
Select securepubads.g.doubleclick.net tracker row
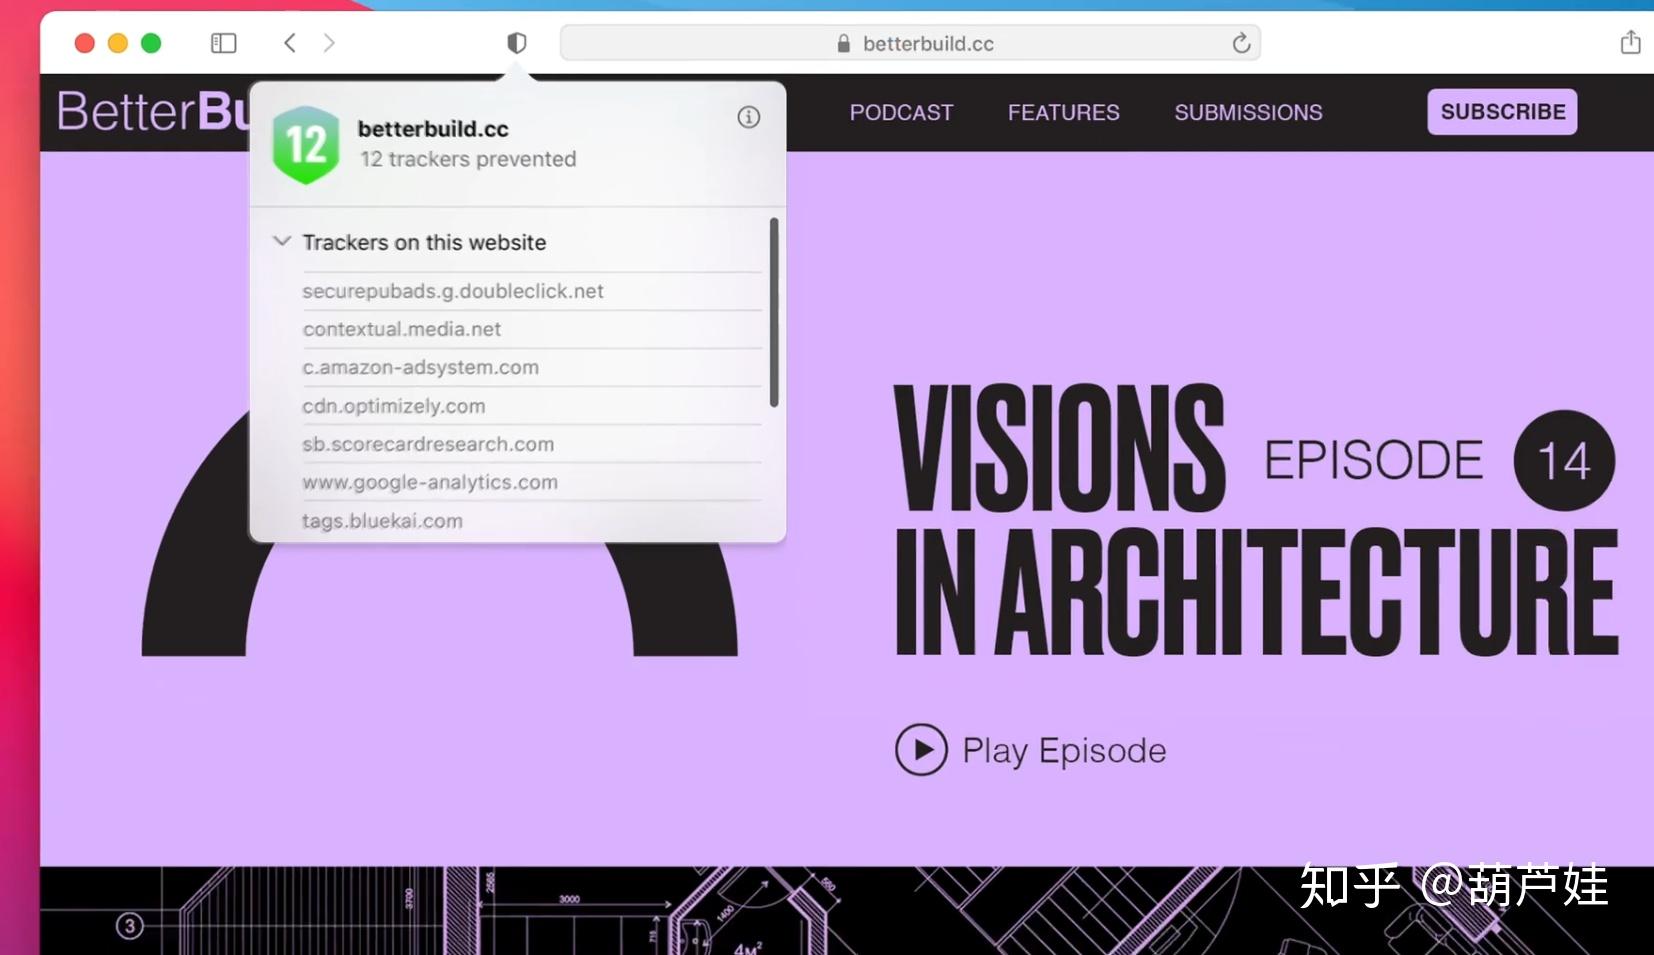(x=531, y=291)
